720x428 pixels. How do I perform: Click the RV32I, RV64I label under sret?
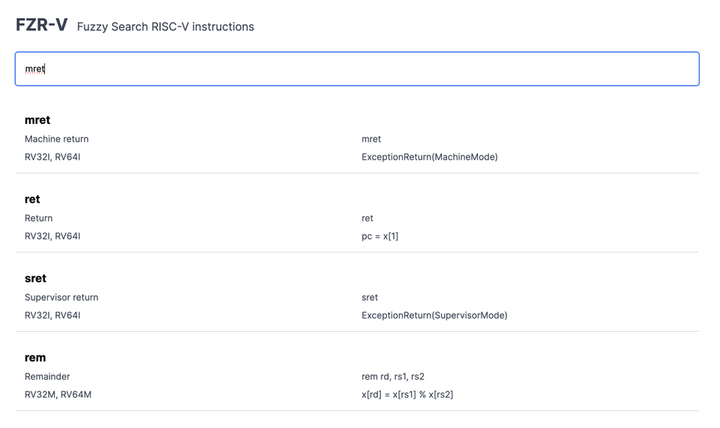click(52, 315)
